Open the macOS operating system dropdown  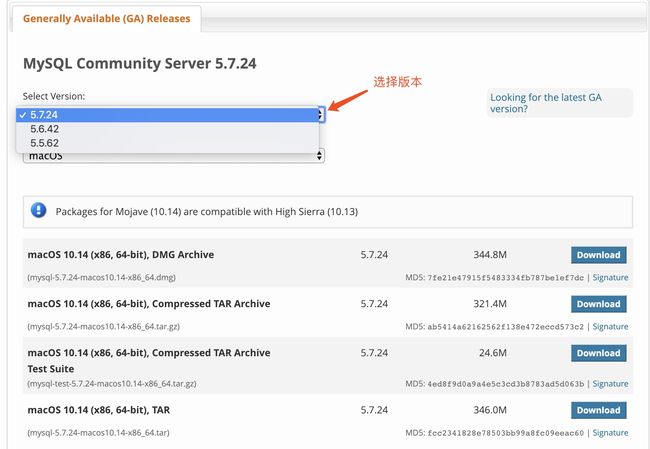(x=174, y=156)
